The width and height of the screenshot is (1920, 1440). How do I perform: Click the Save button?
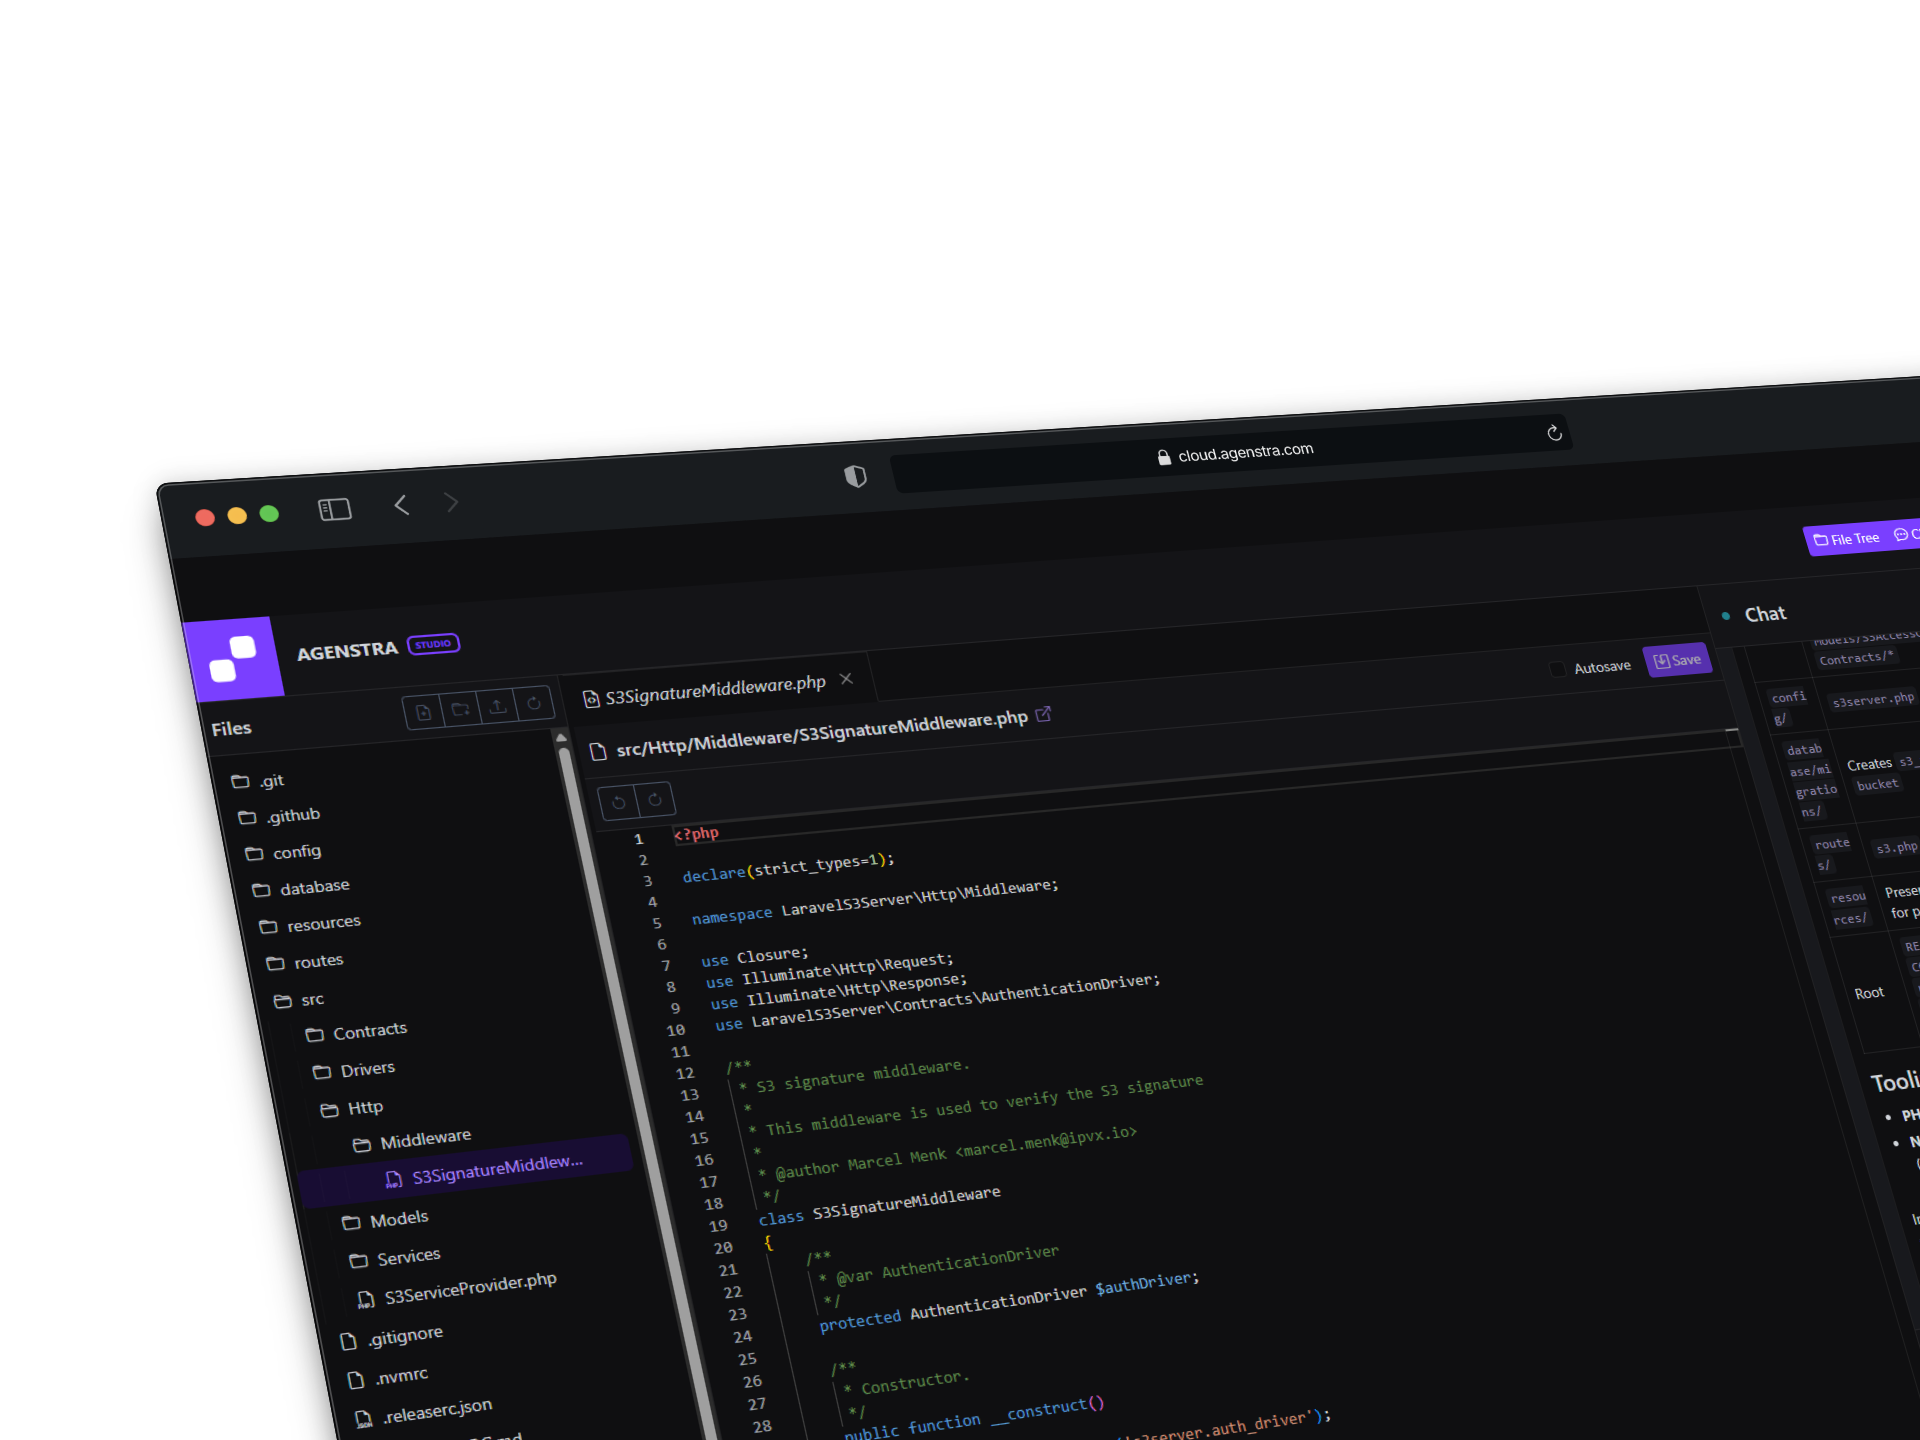click(x=1678, y=660)
